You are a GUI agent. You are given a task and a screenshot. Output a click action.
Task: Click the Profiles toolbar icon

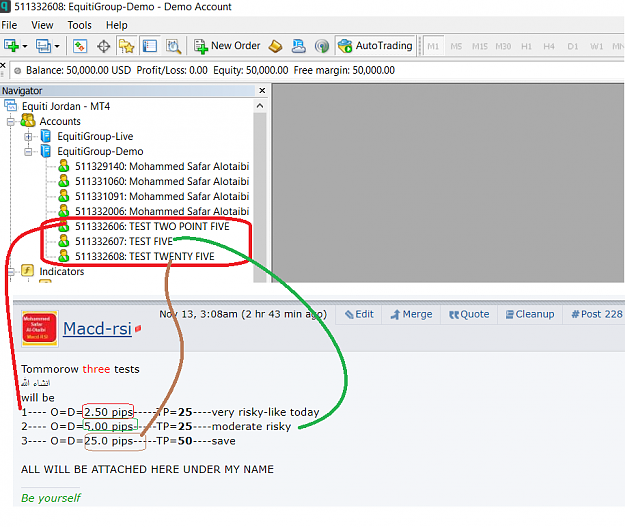coord(43,46)
